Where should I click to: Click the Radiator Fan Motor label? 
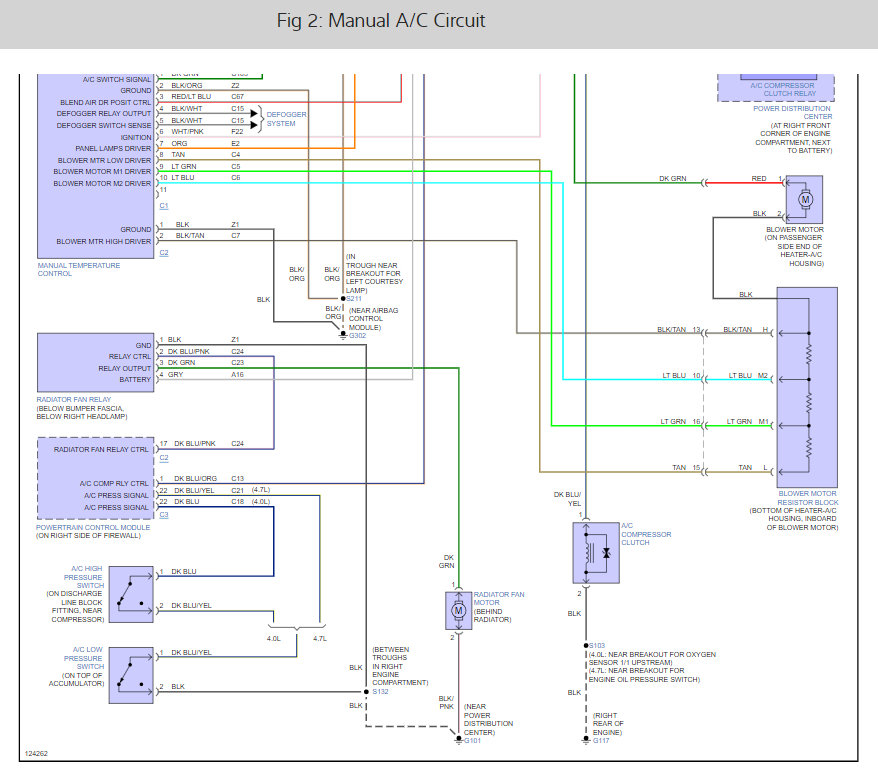(499, 598)
